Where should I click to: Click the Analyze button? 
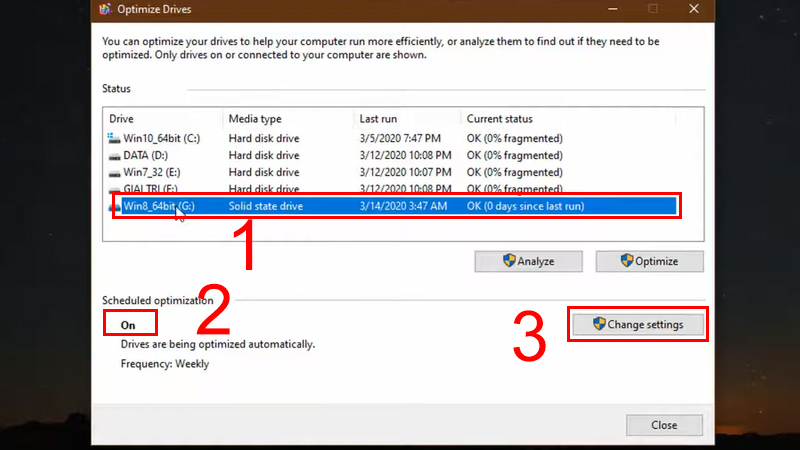point(528,261)
